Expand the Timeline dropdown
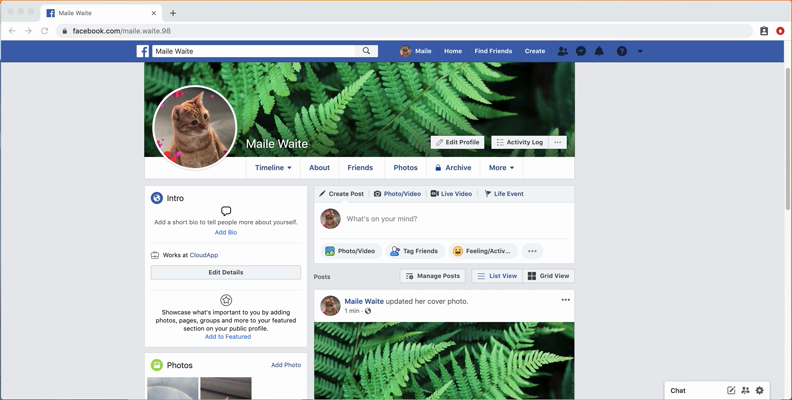The image size is (792, 400). pyautogui.click(x=273, y=168)
